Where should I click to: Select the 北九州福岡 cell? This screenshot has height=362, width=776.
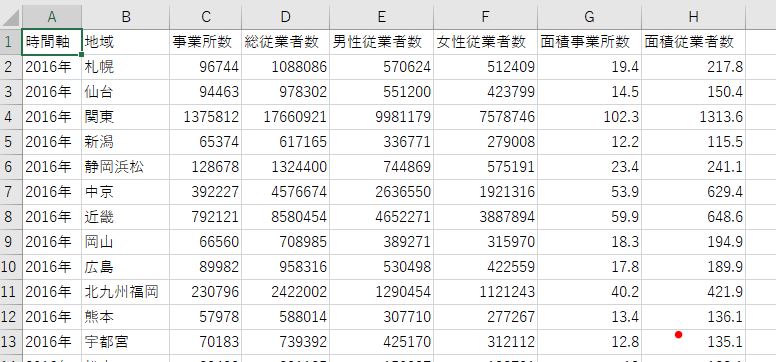click(x=126, y=292)
